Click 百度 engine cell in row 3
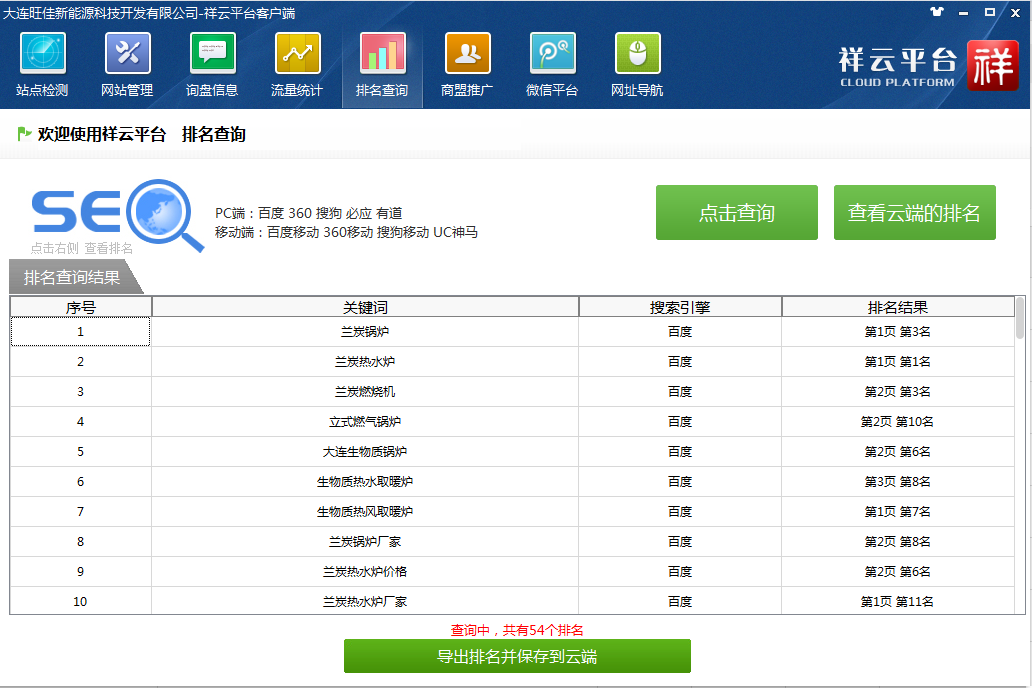1032x688 pixels. point(680,392)
